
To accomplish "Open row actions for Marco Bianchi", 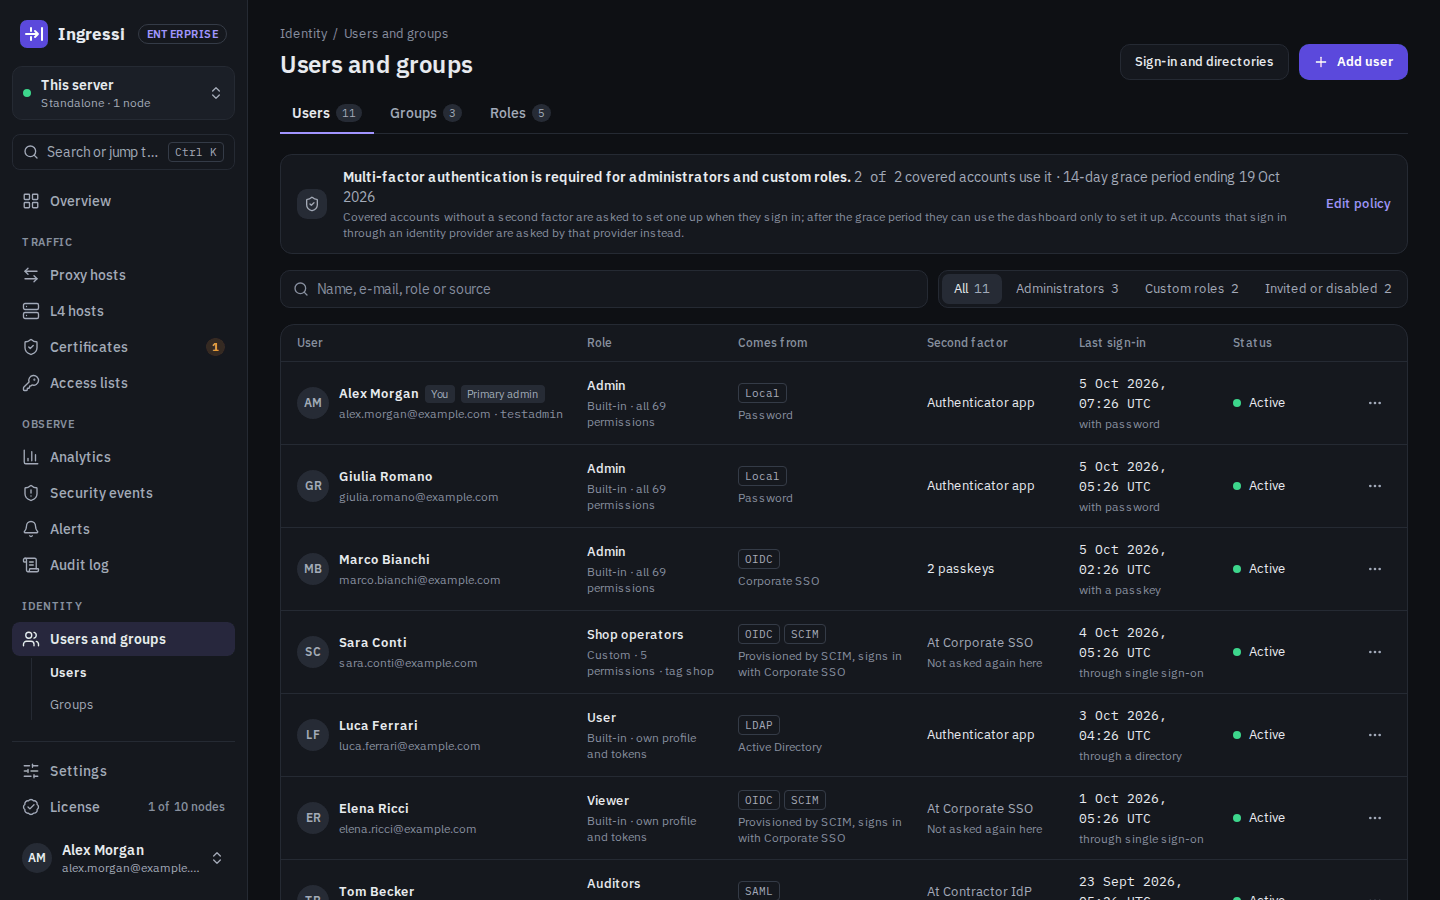I will pyautogui.click(x=1375, y=569).
